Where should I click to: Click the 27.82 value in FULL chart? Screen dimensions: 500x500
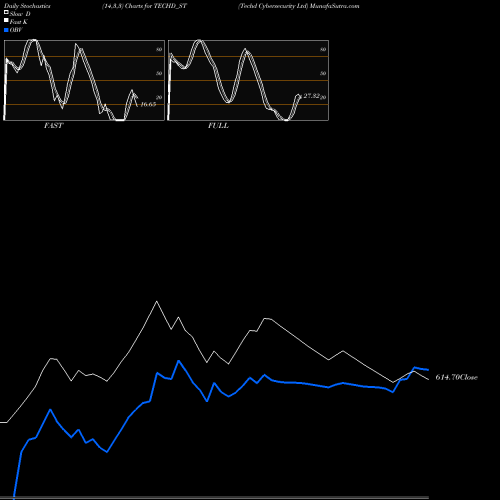click(312, 96)
